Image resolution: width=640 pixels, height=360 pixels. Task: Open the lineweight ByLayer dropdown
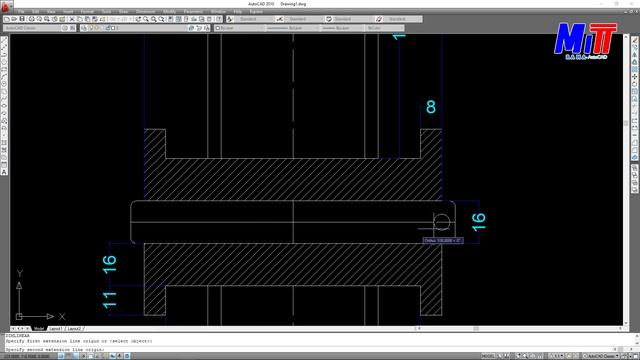click(342, 28)
